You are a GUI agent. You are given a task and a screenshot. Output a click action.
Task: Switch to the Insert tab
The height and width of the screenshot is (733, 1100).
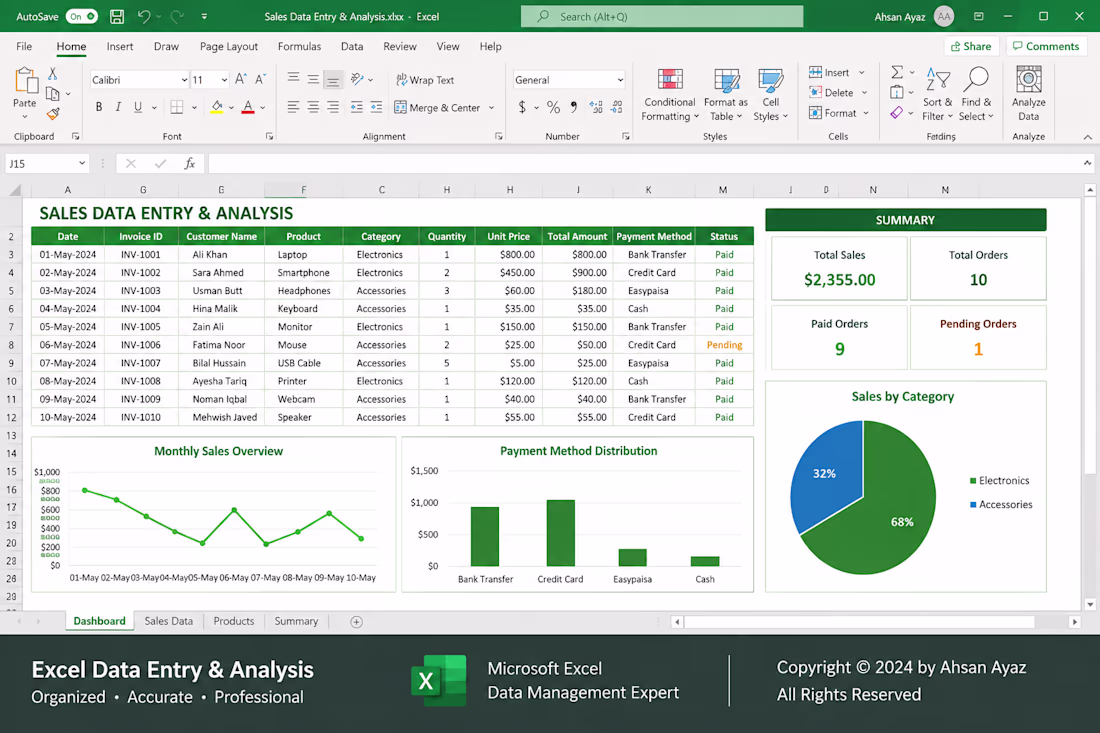120,46
